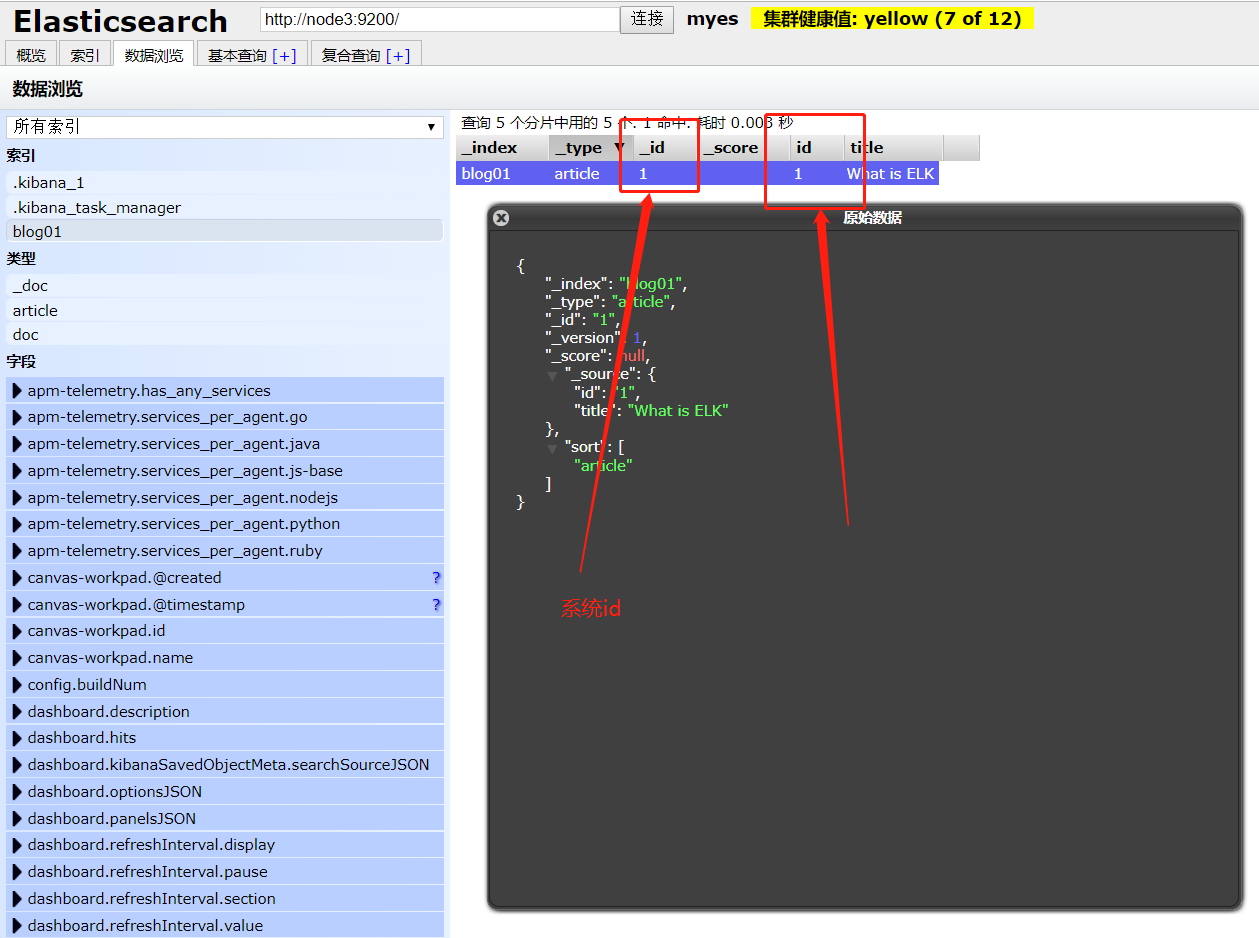Viewport: 1259px width, 938px height.
Task: Expand apm-telemetry.services_per_agent.go field
Action: 225,417
